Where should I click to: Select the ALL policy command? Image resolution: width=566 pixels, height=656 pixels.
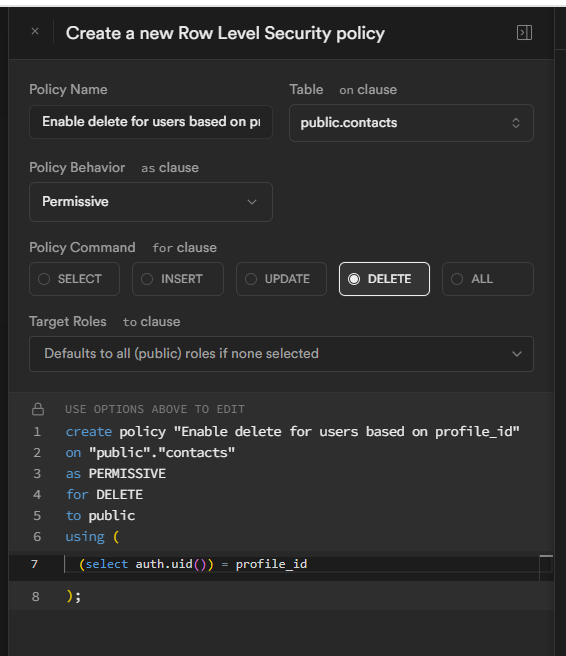(488, 279)
